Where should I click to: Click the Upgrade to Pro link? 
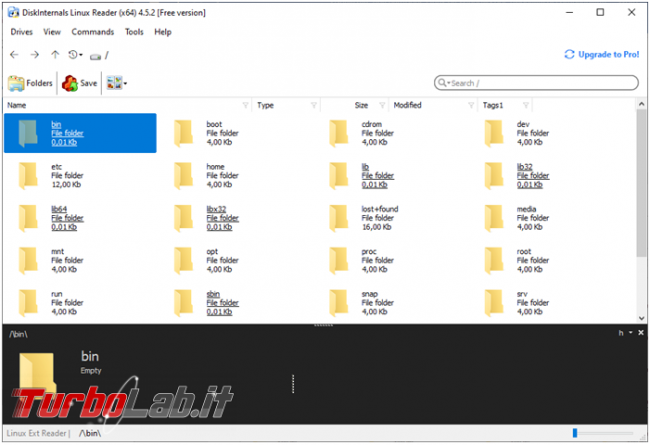point(602,55)
